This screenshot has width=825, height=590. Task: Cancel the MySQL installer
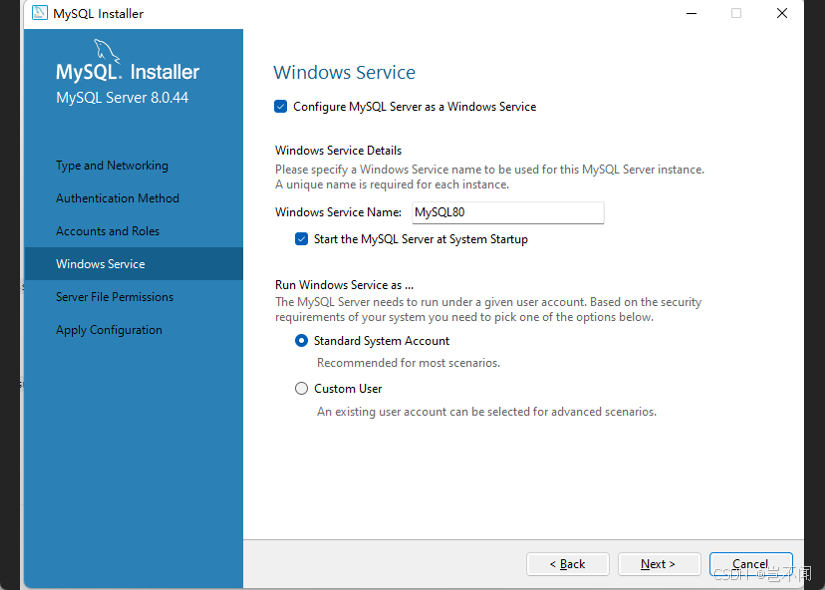[x=751, y=564]
